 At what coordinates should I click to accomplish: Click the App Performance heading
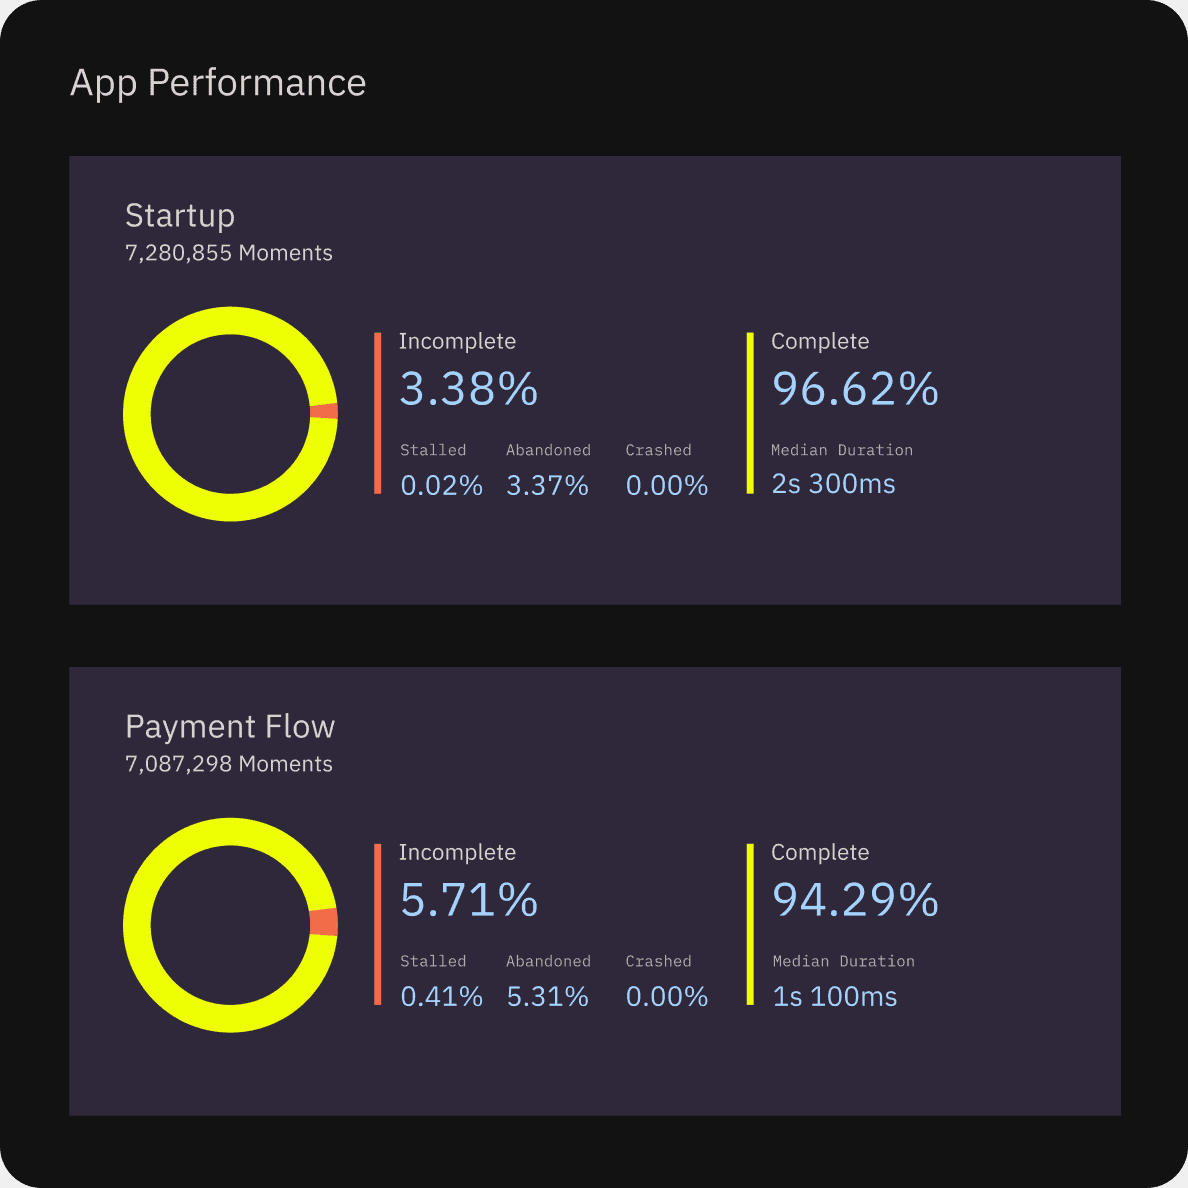pos(218,83)
